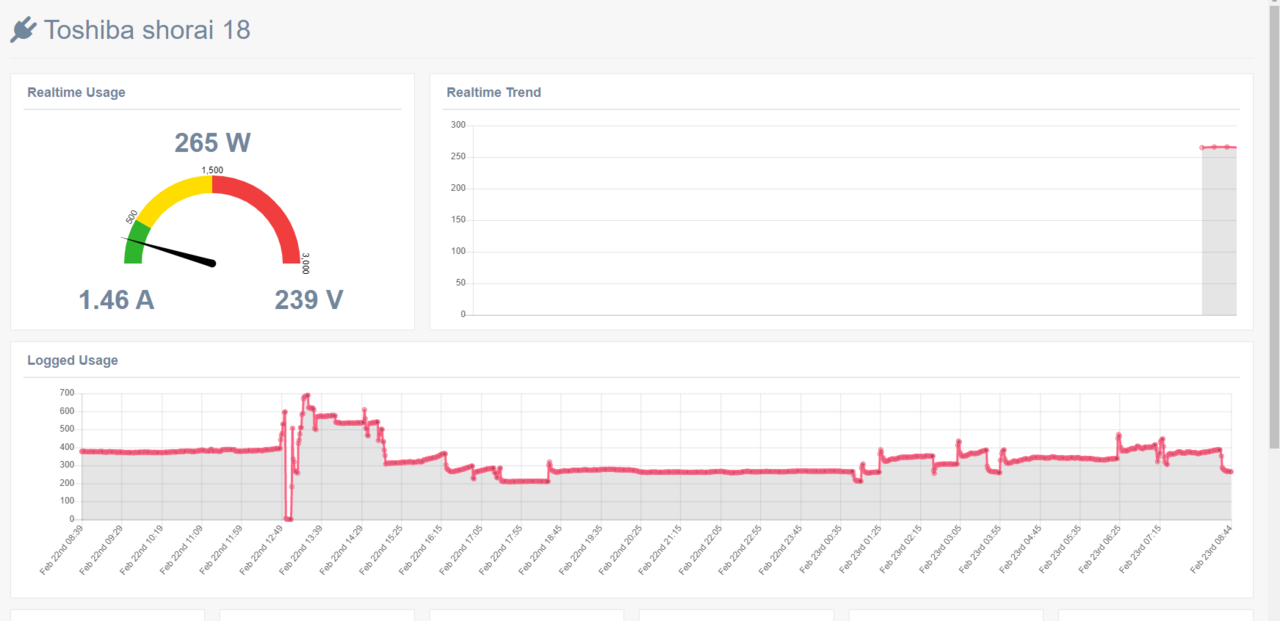Click the Feb 22nd 15:25 time label
This screenshot has width=1280, height=621.
[382, 549]
